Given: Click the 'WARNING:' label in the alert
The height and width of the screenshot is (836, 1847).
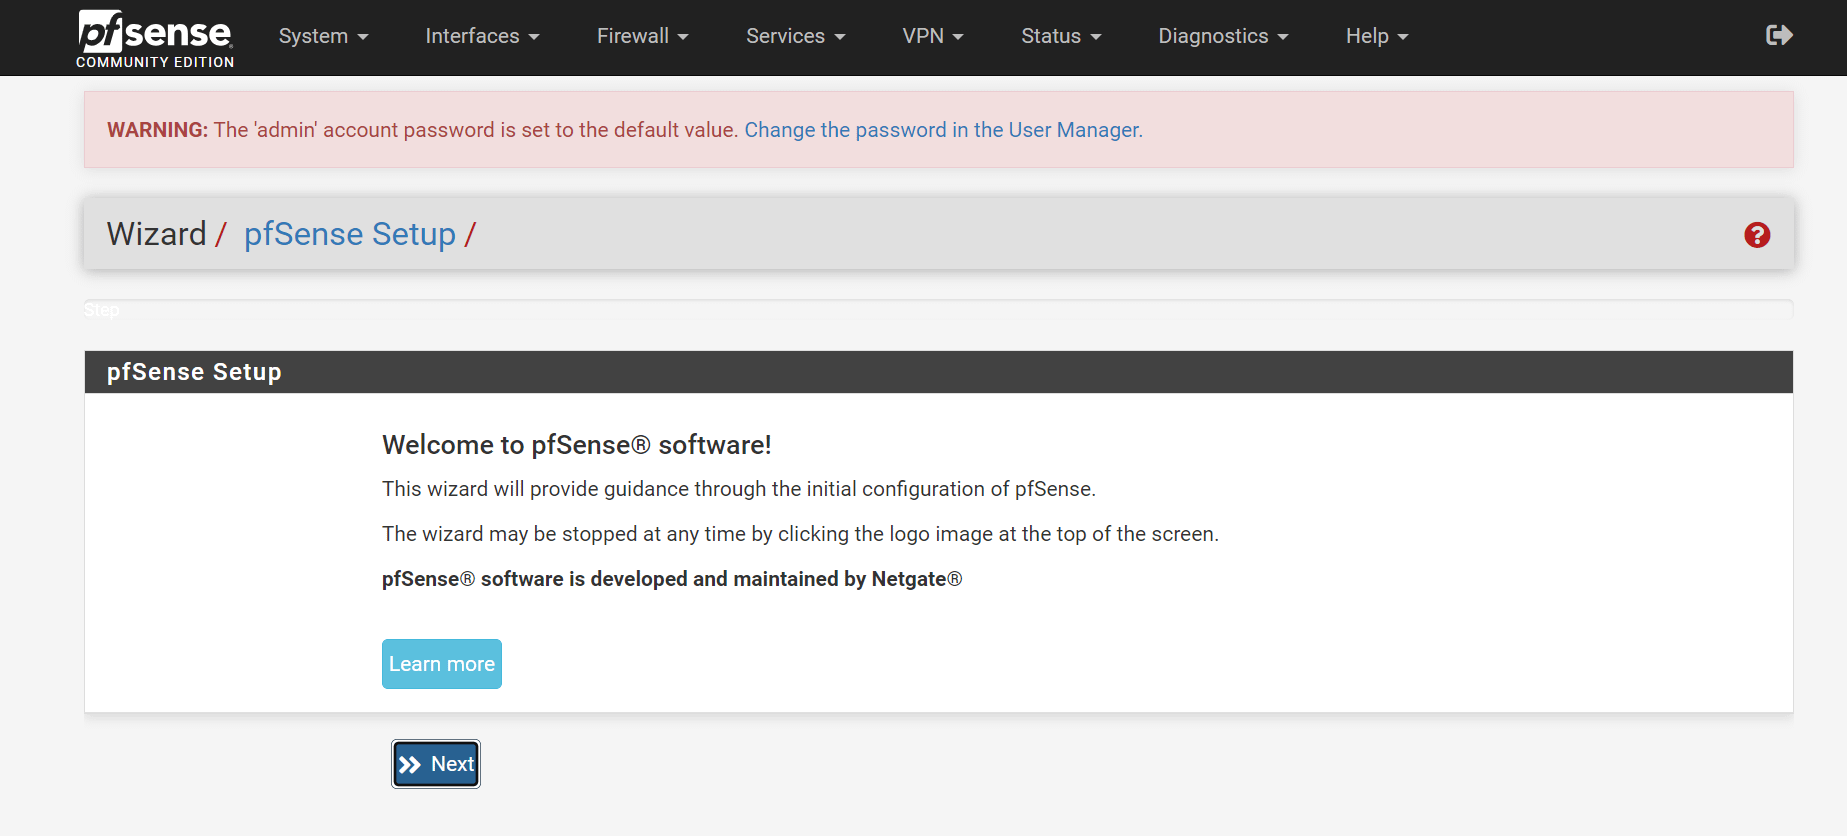Looking at the screenshot, I should (157, 130).
